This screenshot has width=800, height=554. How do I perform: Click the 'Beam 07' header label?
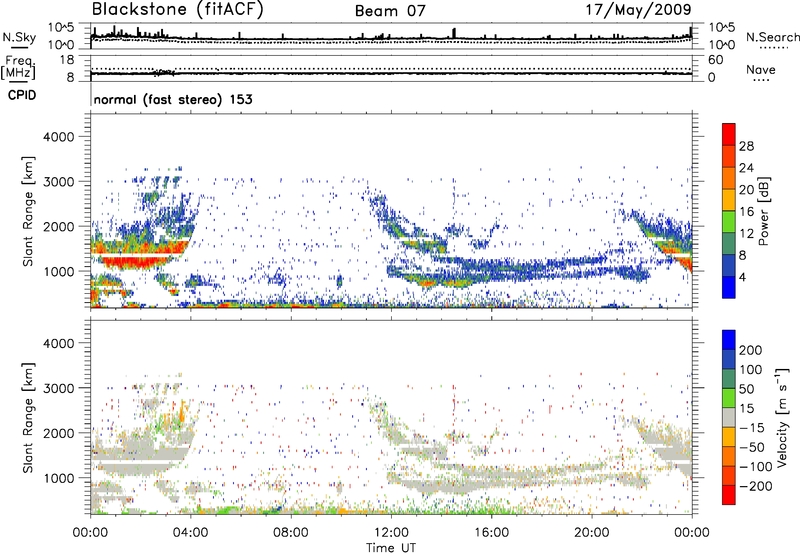390,11
